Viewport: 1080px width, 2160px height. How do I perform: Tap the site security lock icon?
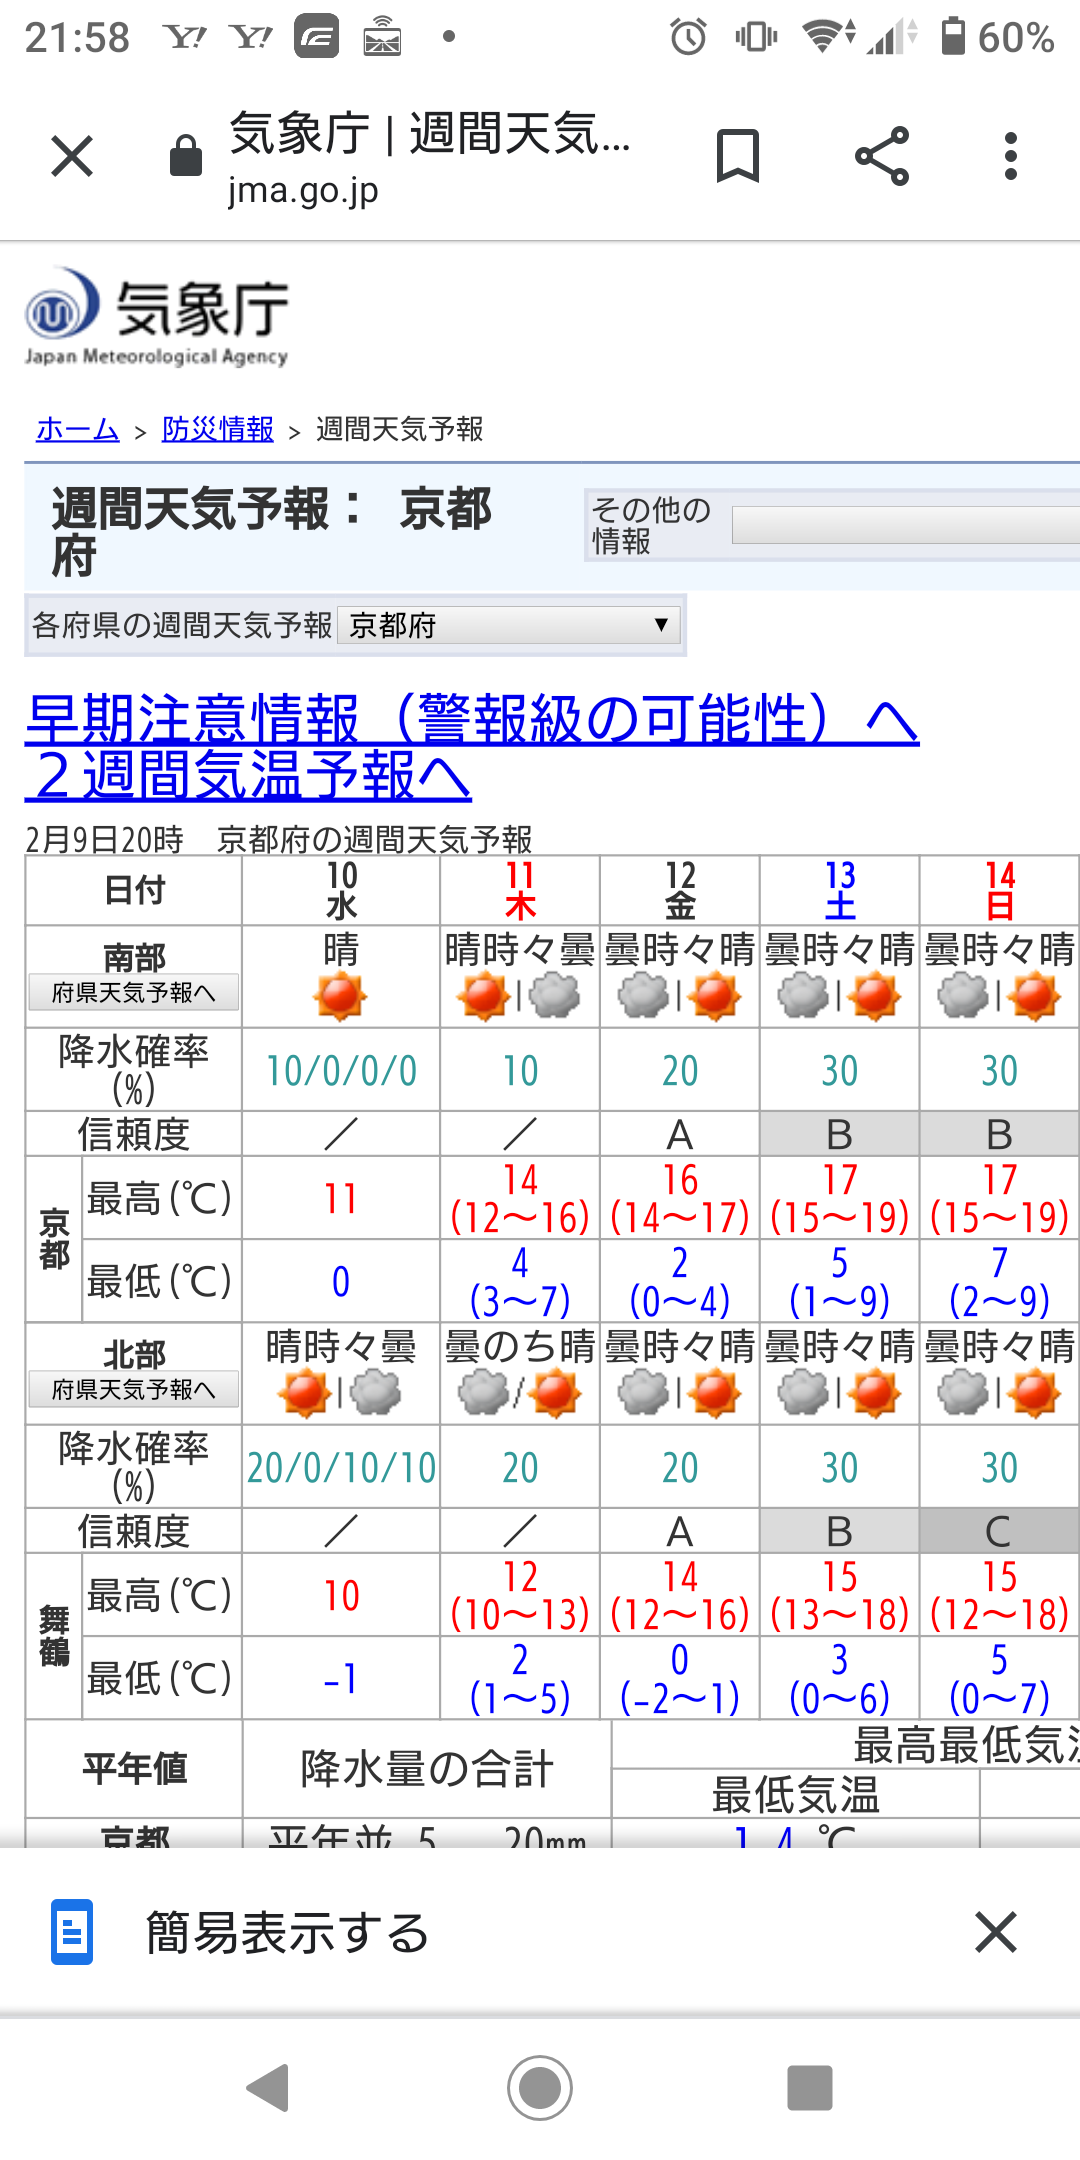tap(186, 156)
